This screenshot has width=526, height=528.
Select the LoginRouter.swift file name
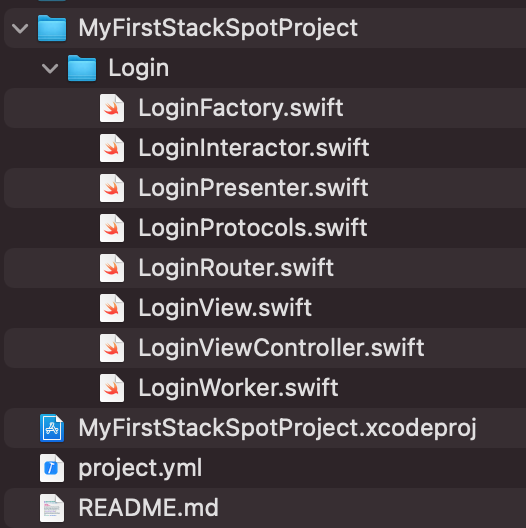click(x=236, y=268)
